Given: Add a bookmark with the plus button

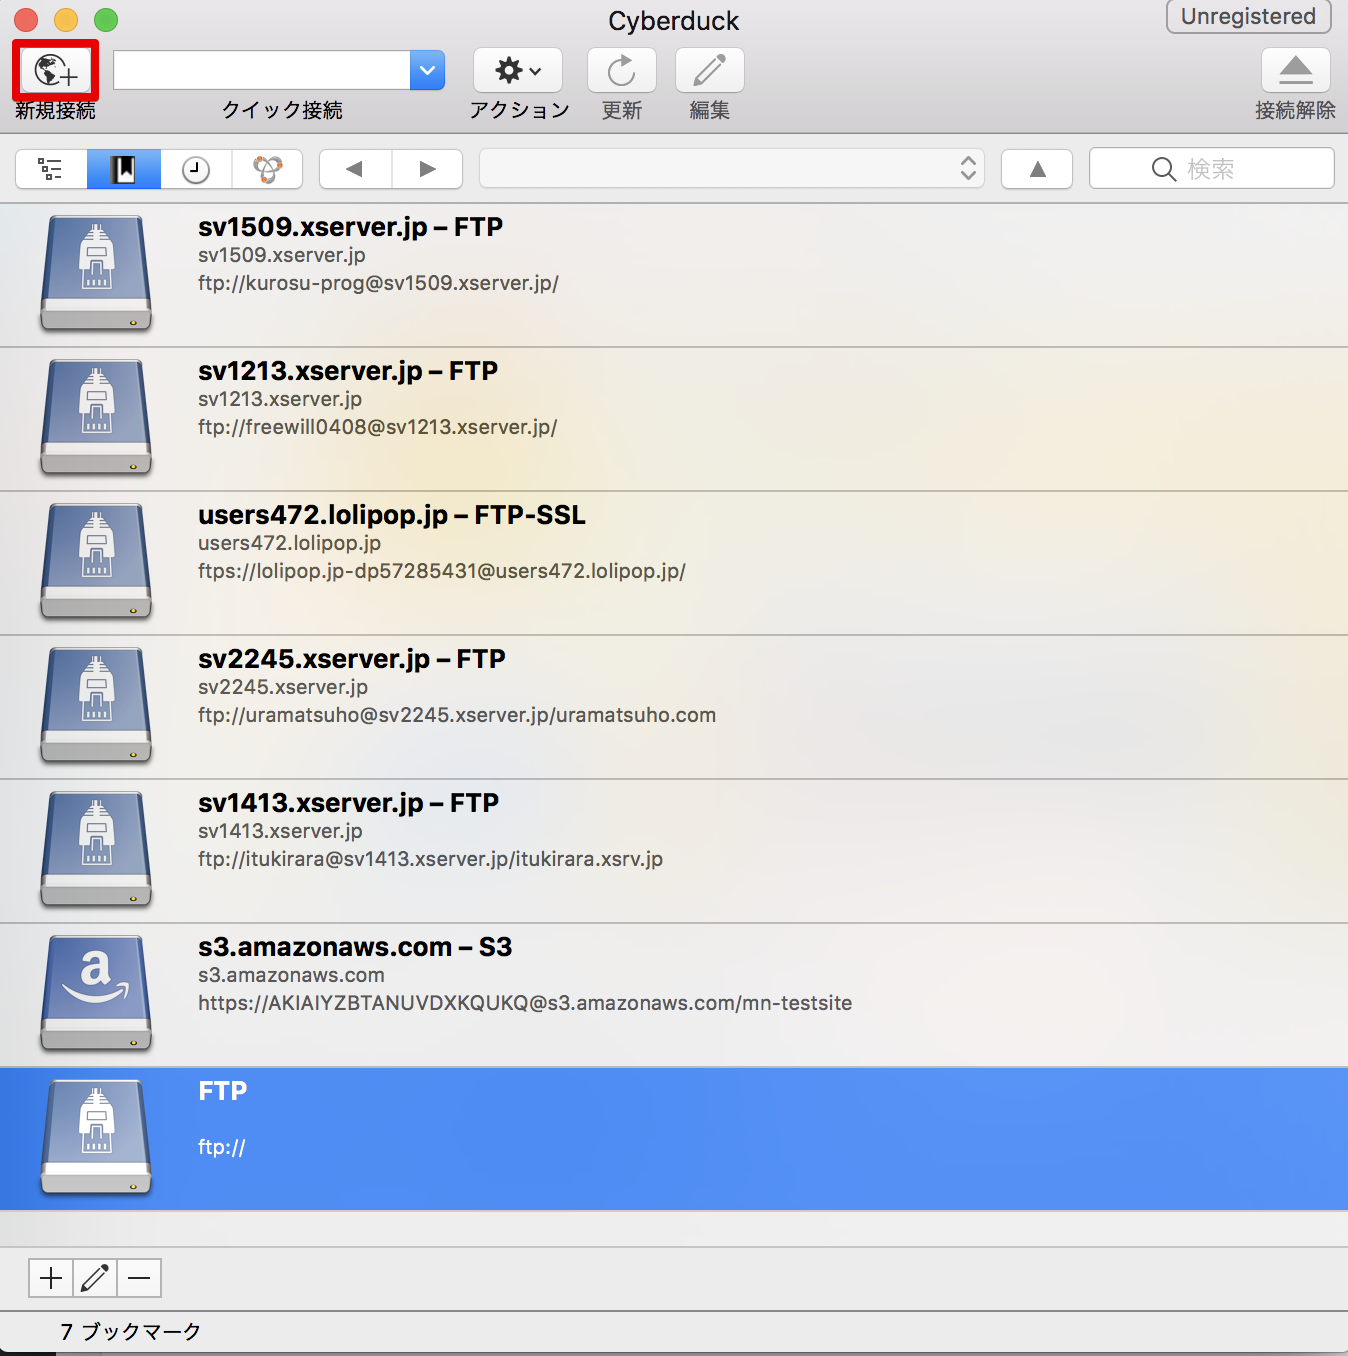Looking at the screenshot, I should (x=51, y=1278).
